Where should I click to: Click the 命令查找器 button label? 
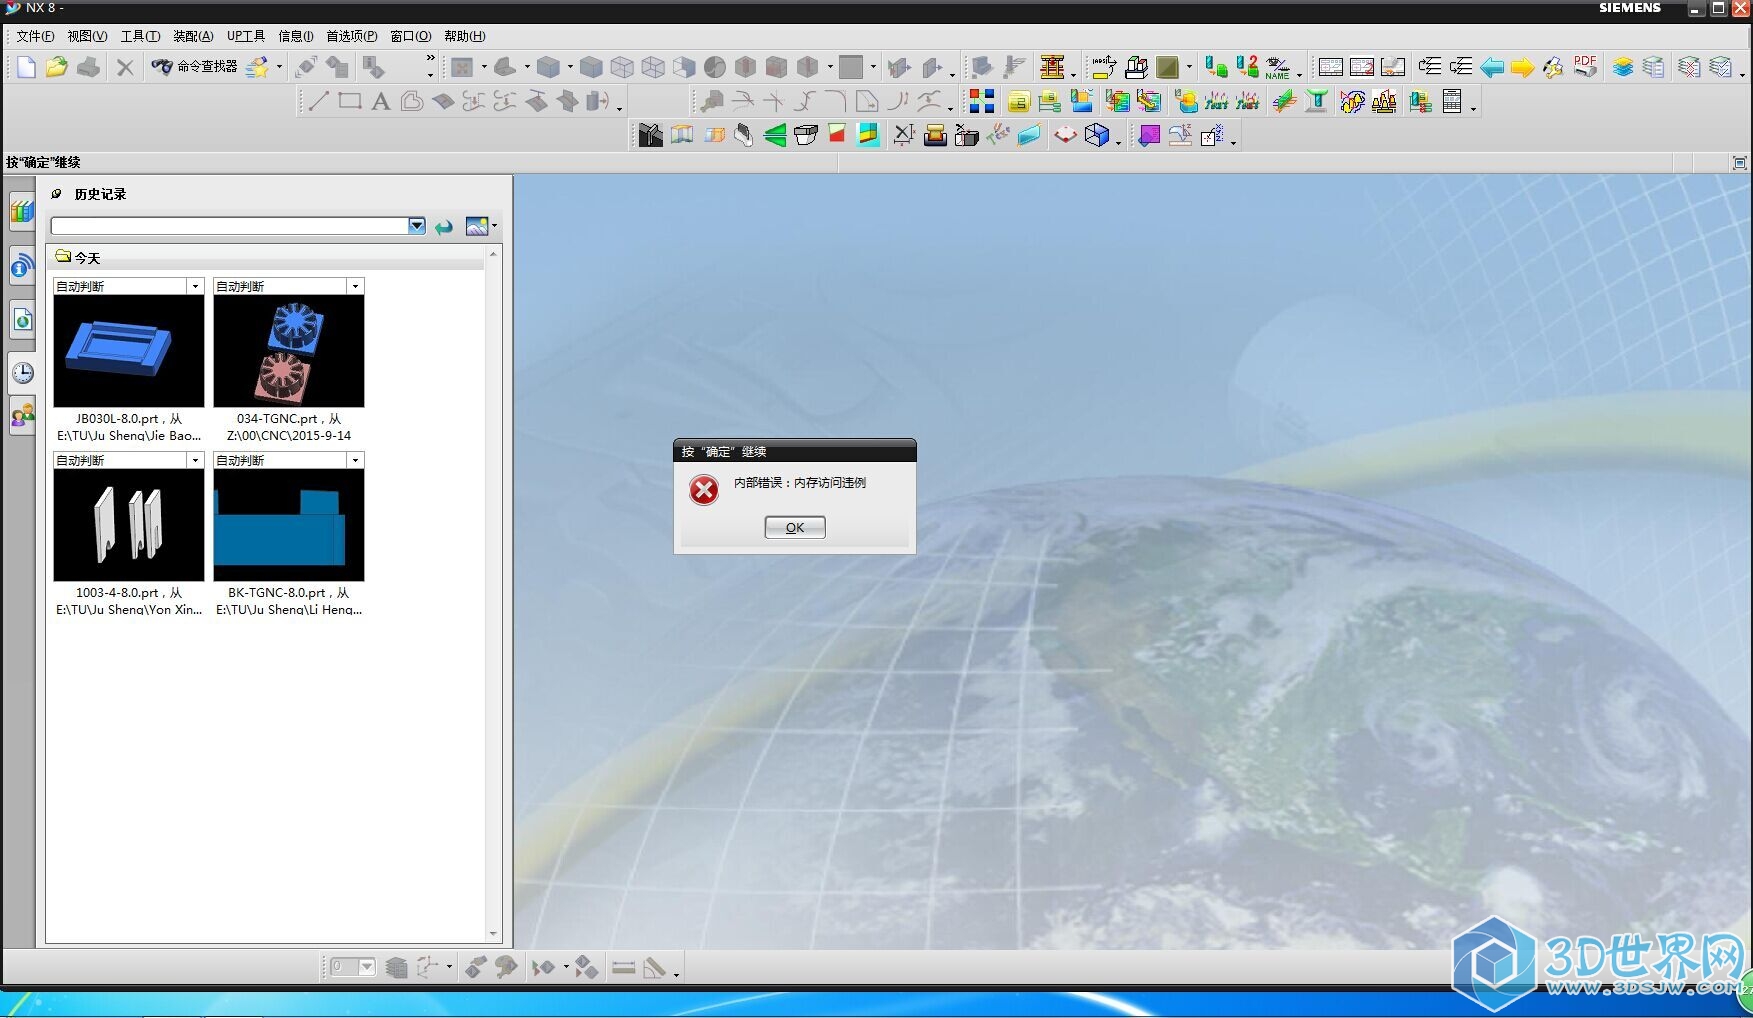207,67
